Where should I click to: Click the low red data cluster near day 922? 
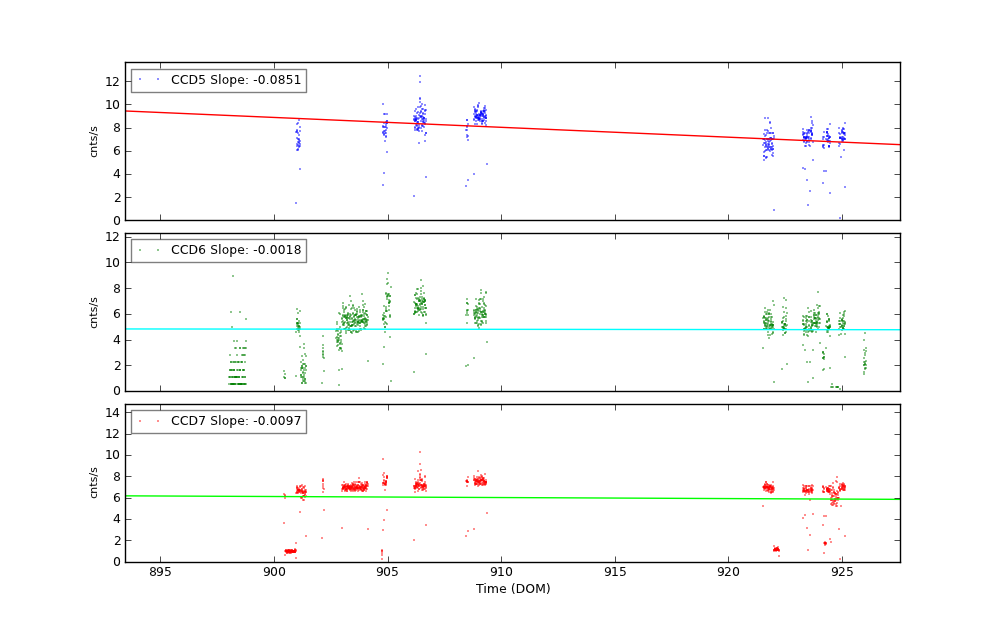pos(776,548)
